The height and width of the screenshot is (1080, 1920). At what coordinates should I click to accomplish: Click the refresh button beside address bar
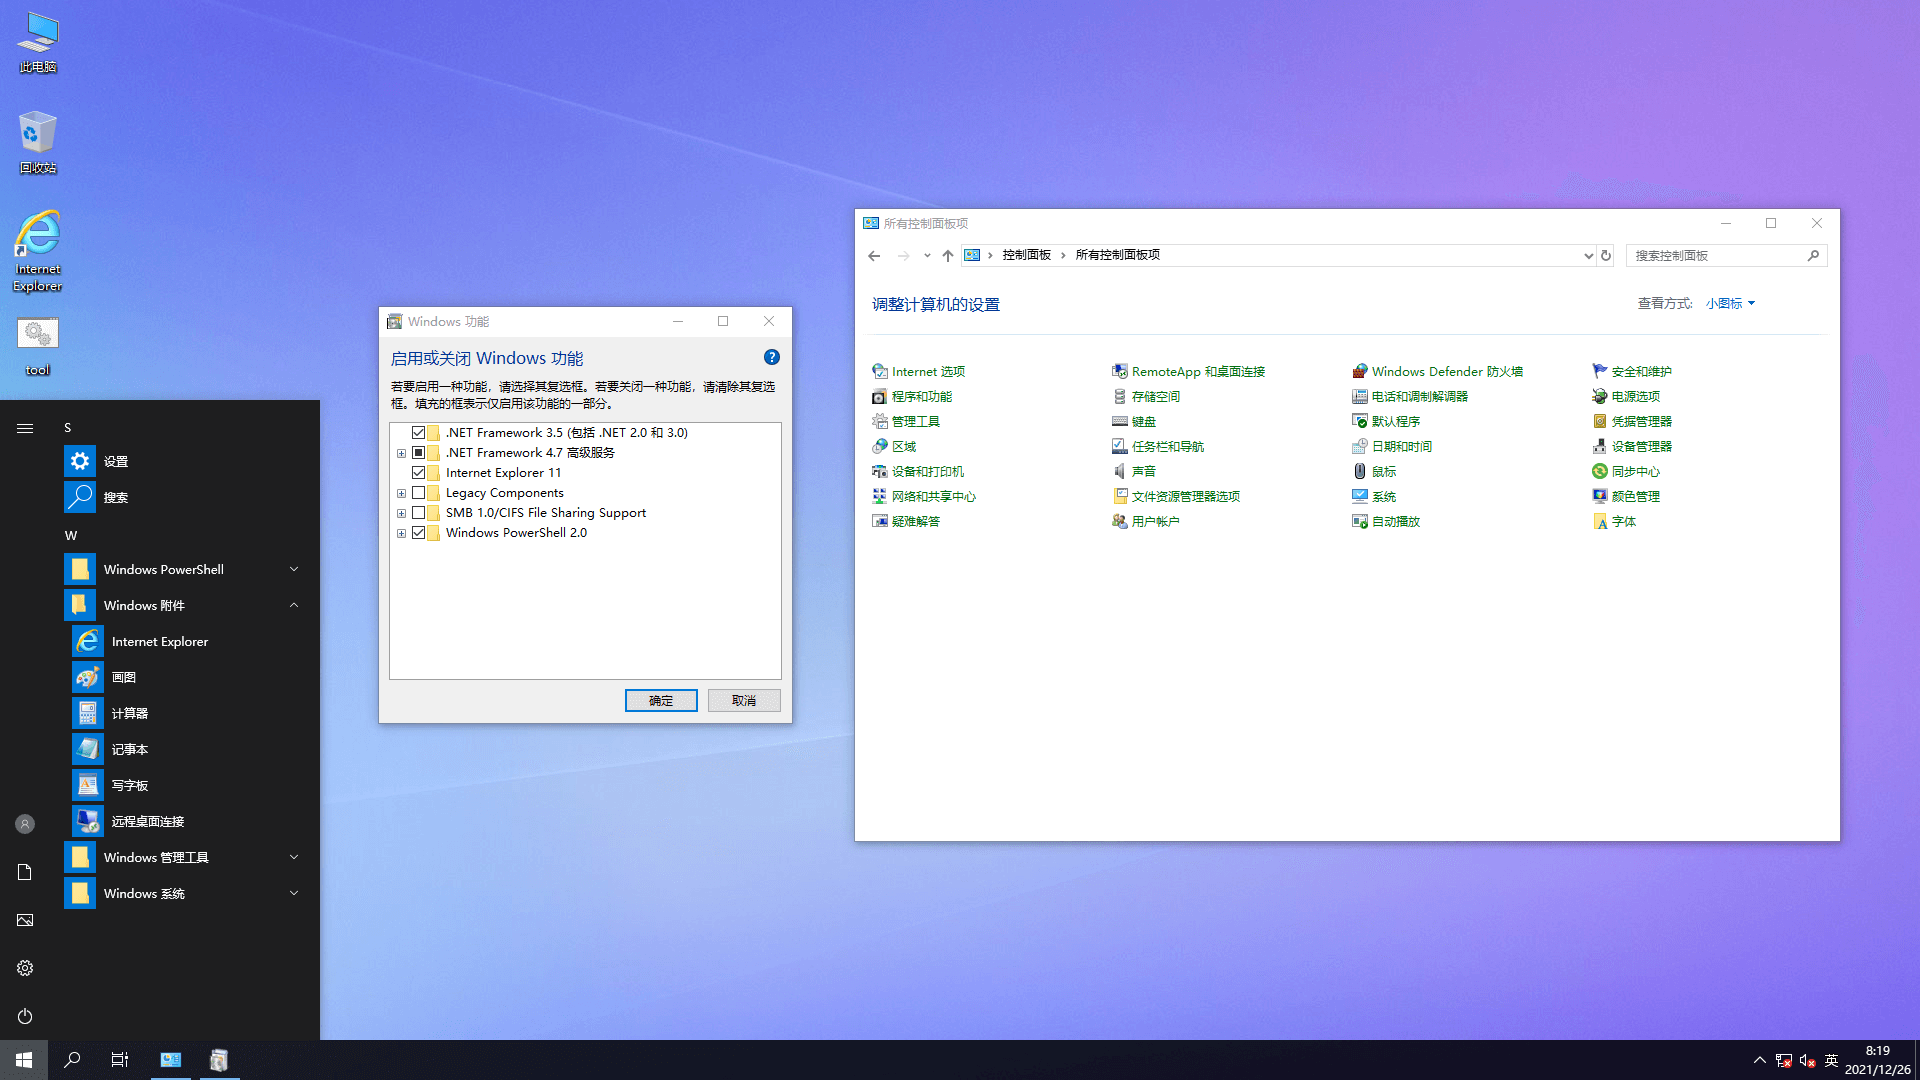pos(1606,255)
